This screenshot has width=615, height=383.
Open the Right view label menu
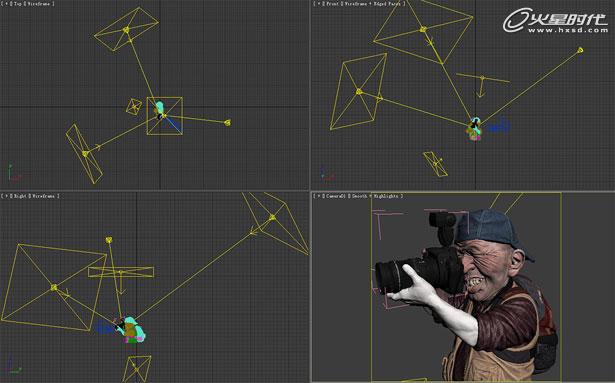[x=19, y=195]
